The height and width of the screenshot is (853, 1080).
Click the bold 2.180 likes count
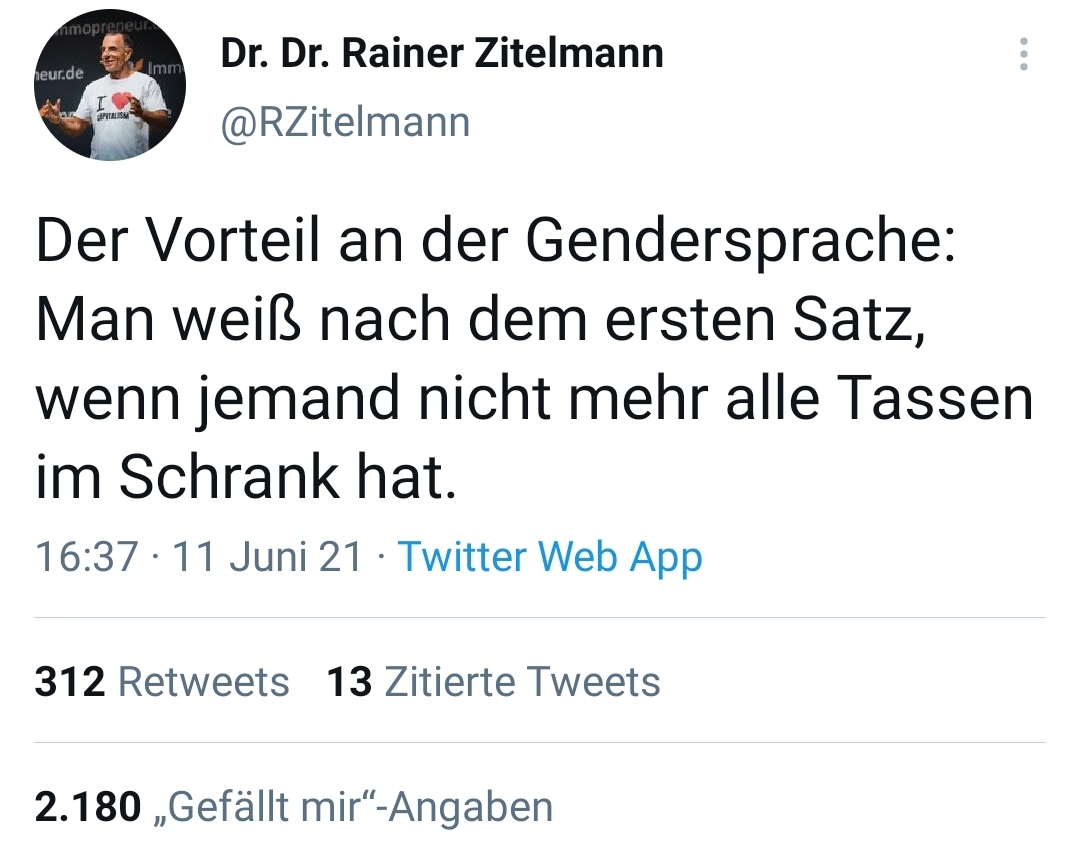click(88, 807)
